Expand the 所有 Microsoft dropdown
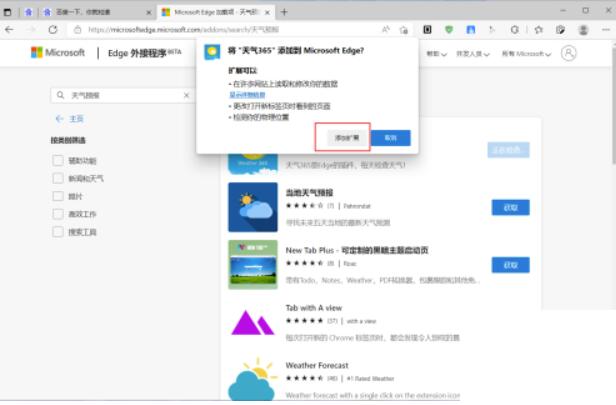 point(526,53)
